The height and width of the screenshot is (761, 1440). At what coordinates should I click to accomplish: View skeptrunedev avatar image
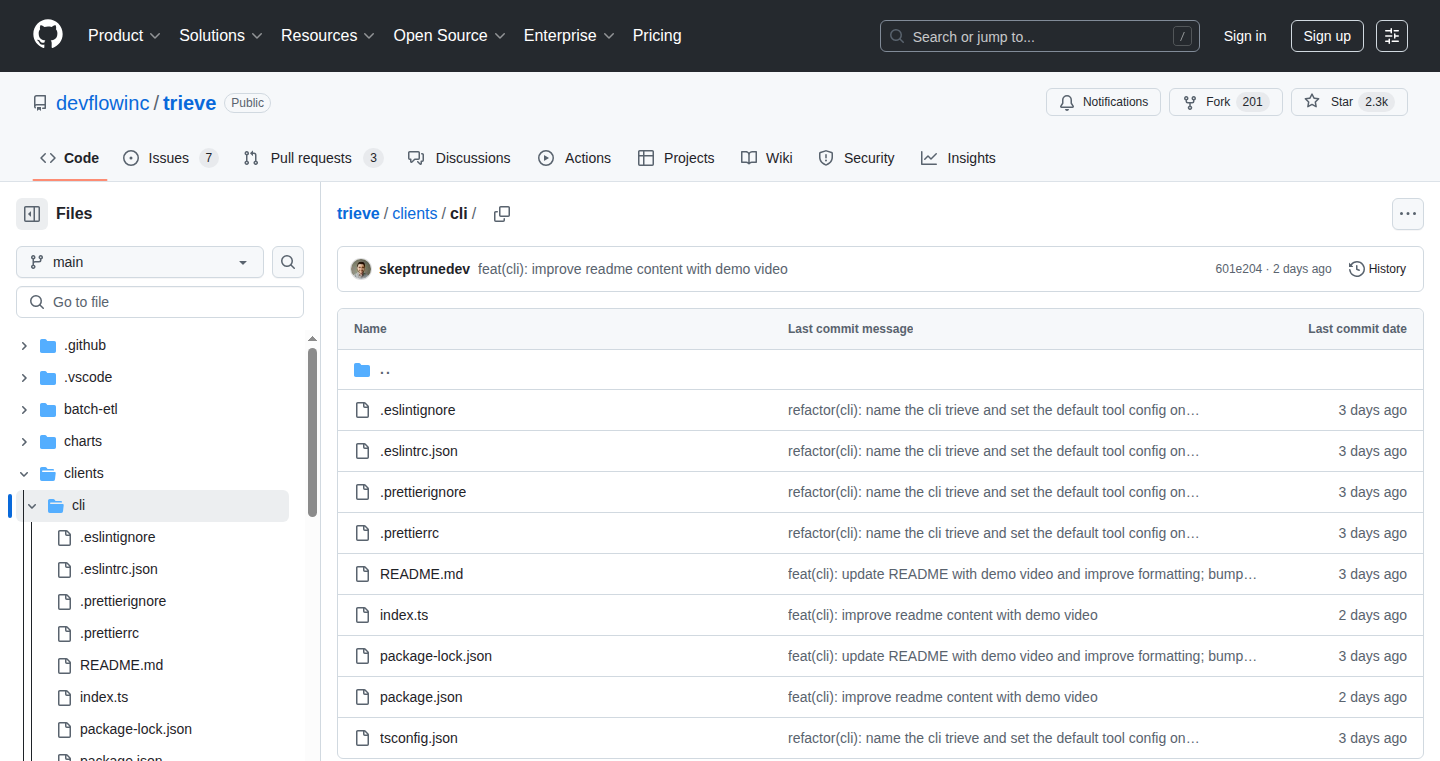tap(361, 269)
